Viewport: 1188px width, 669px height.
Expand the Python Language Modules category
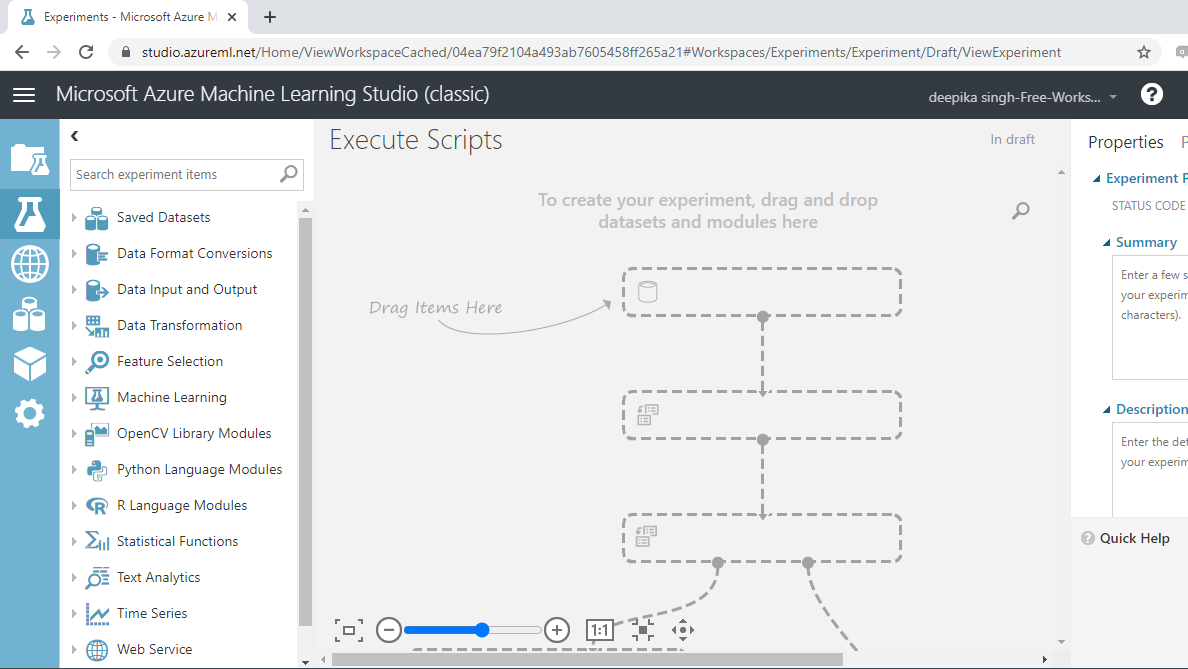(x=74, y=469)
